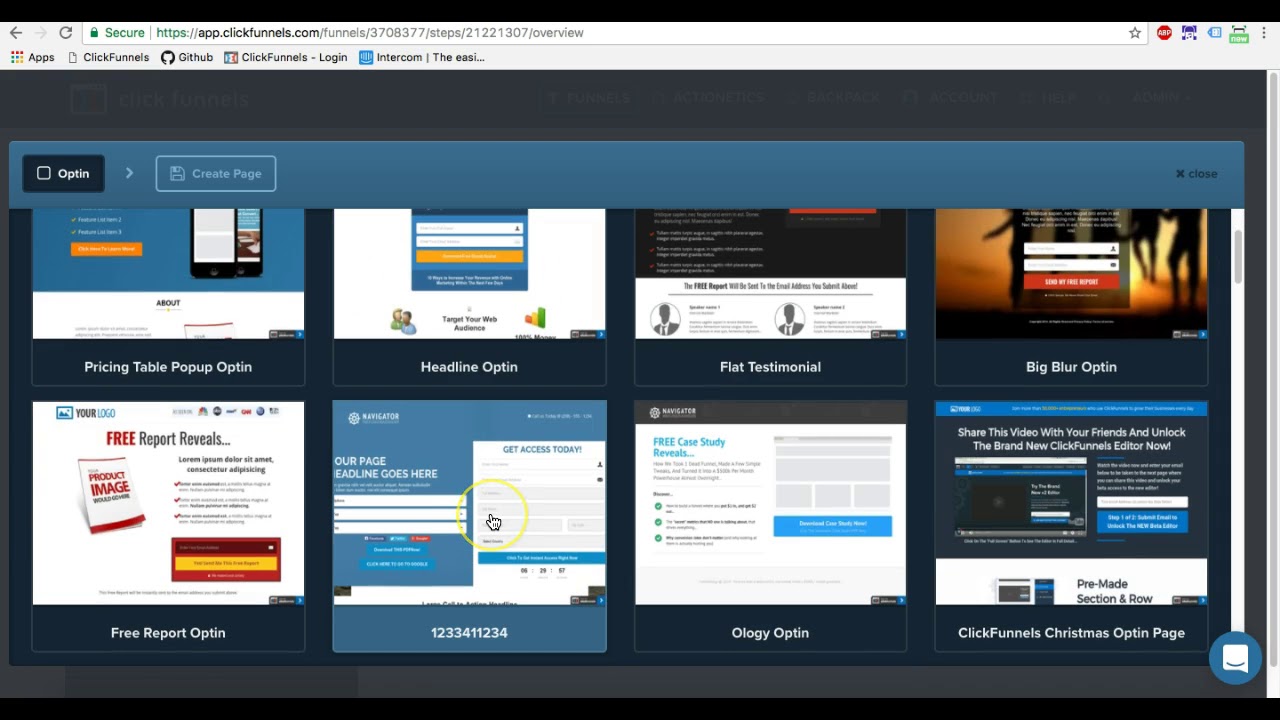This screenshot has width=1280, height=720.
Task: Open the Chrome menu three-dot icon
Action: coord(1265,33)
